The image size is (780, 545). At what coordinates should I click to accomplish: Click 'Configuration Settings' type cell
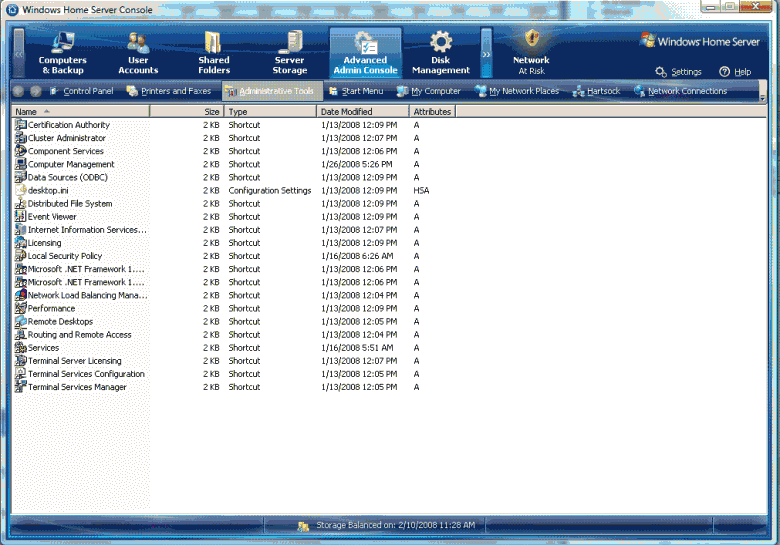(x=270, y=190)
